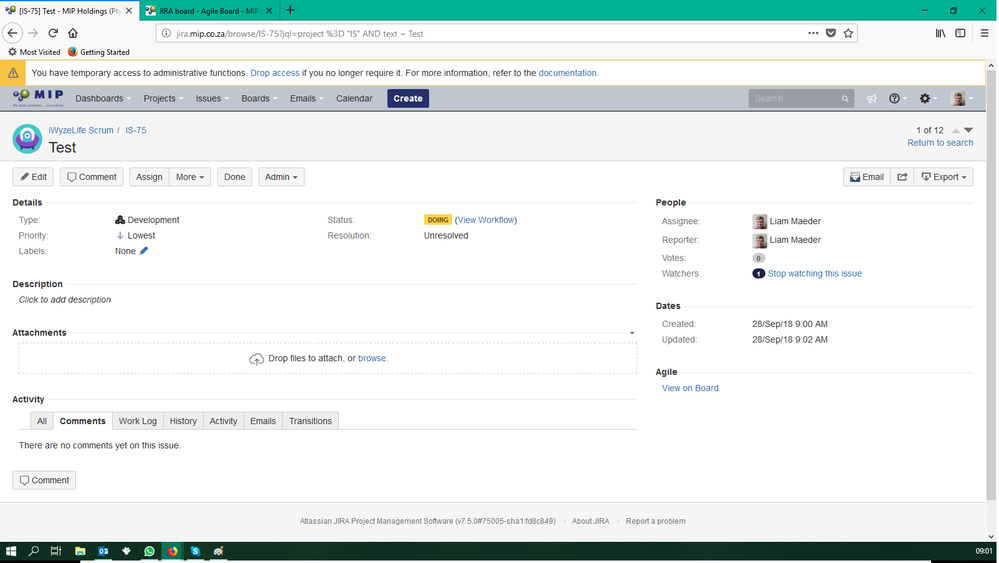Open the Windows Start menu
This screenshot has height=563, width=999.
[x=11, y=551]
